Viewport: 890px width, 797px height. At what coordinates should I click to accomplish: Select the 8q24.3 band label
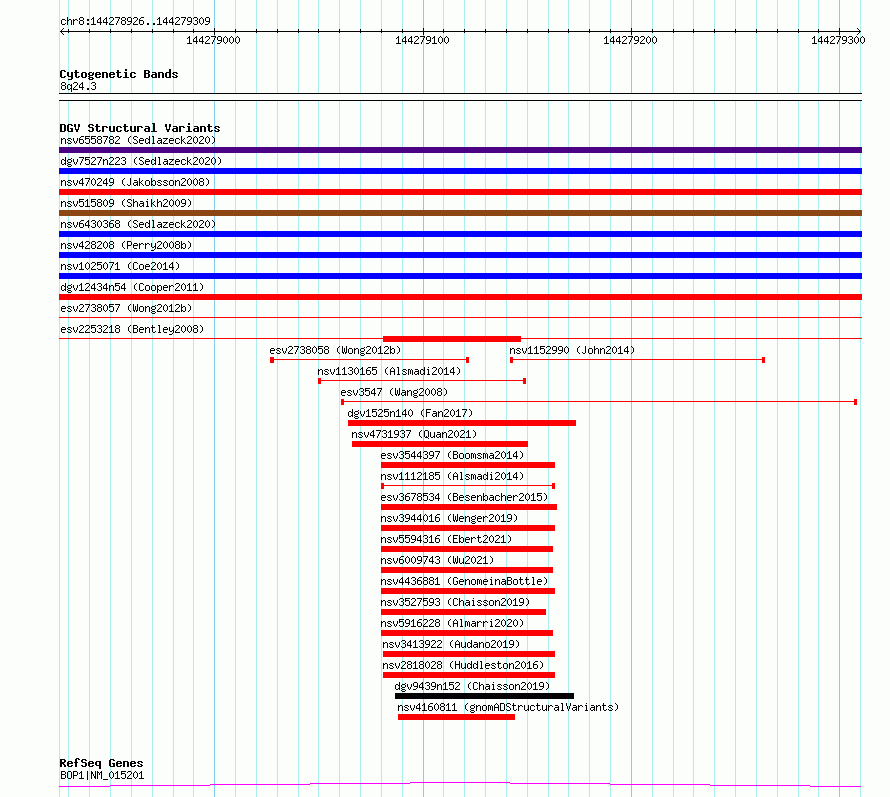78,86
